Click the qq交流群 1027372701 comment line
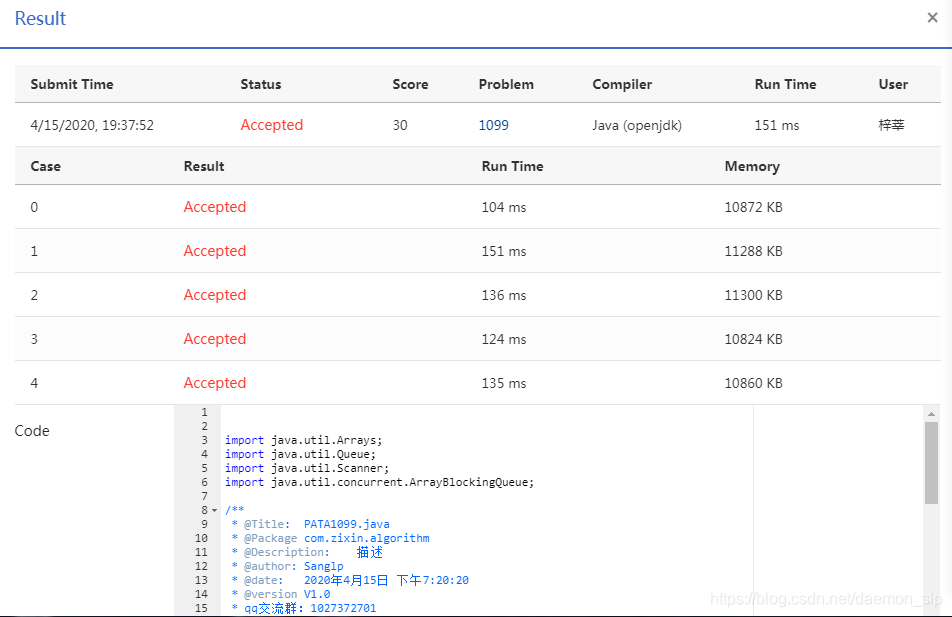The width and height of the screenshot is (952, 617). pyautogui.click(x=304, y=608)
